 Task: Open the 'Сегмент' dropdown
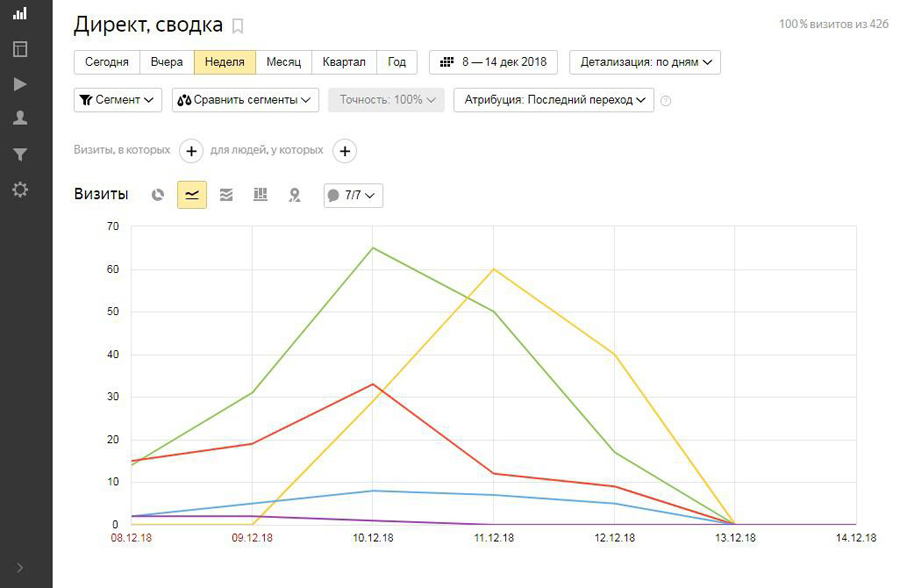pos(118,100)
